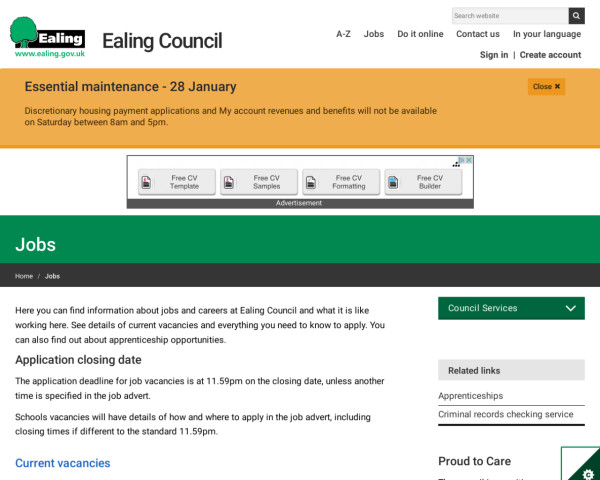Open the A-Z menu item
This screenshot has width=600, height=480.
click(343, 34)
